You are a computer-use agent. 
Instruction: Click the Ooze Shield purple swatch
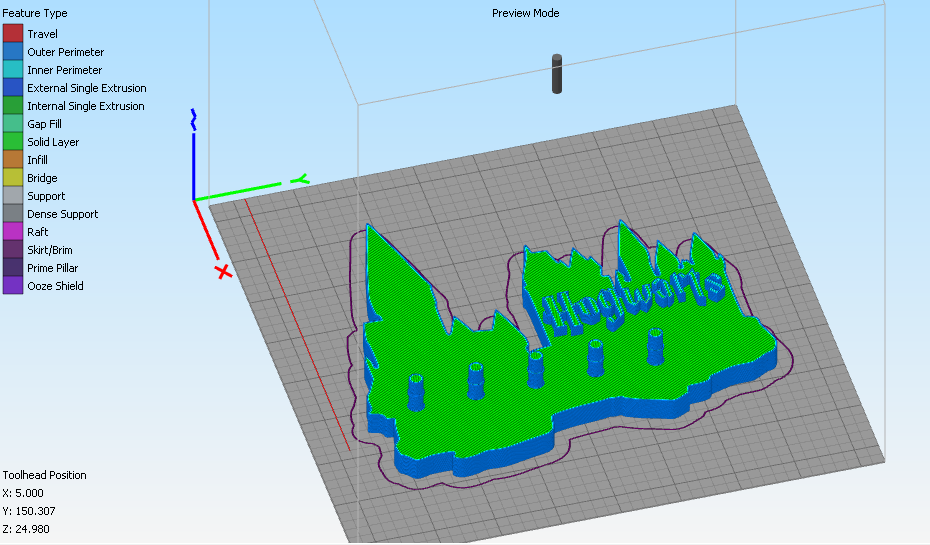click(x=13, y=285)
